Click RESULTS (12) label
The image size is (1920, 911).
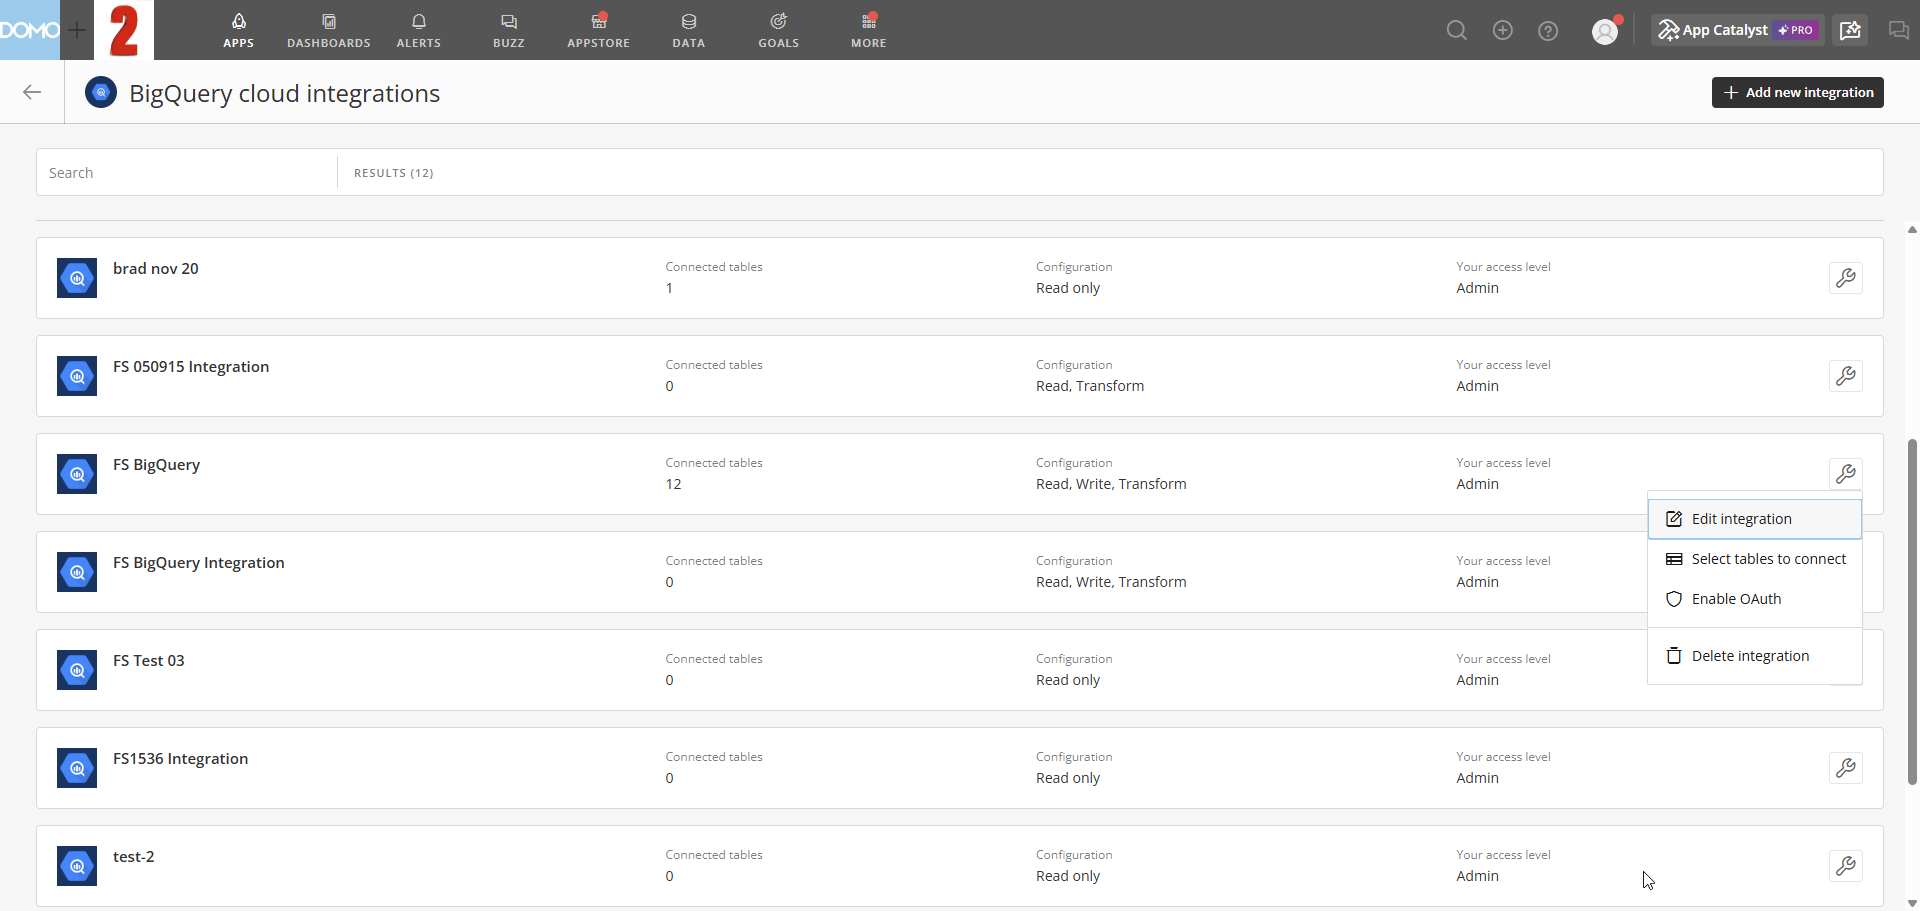point(393,173)
